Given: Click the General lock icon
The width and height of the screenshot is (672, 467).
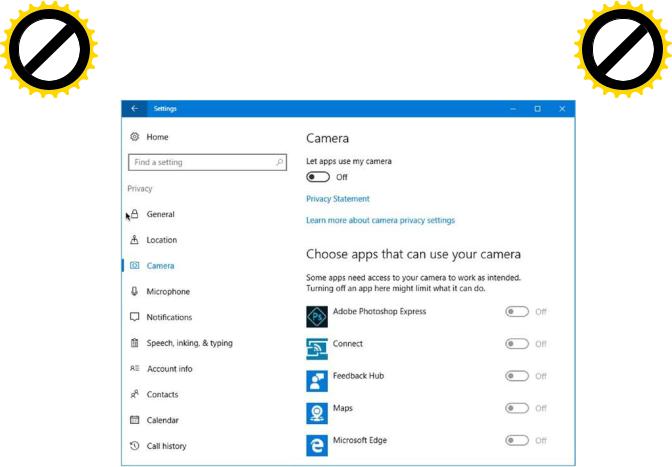Looking at the screenshot, I should [135, 214].
